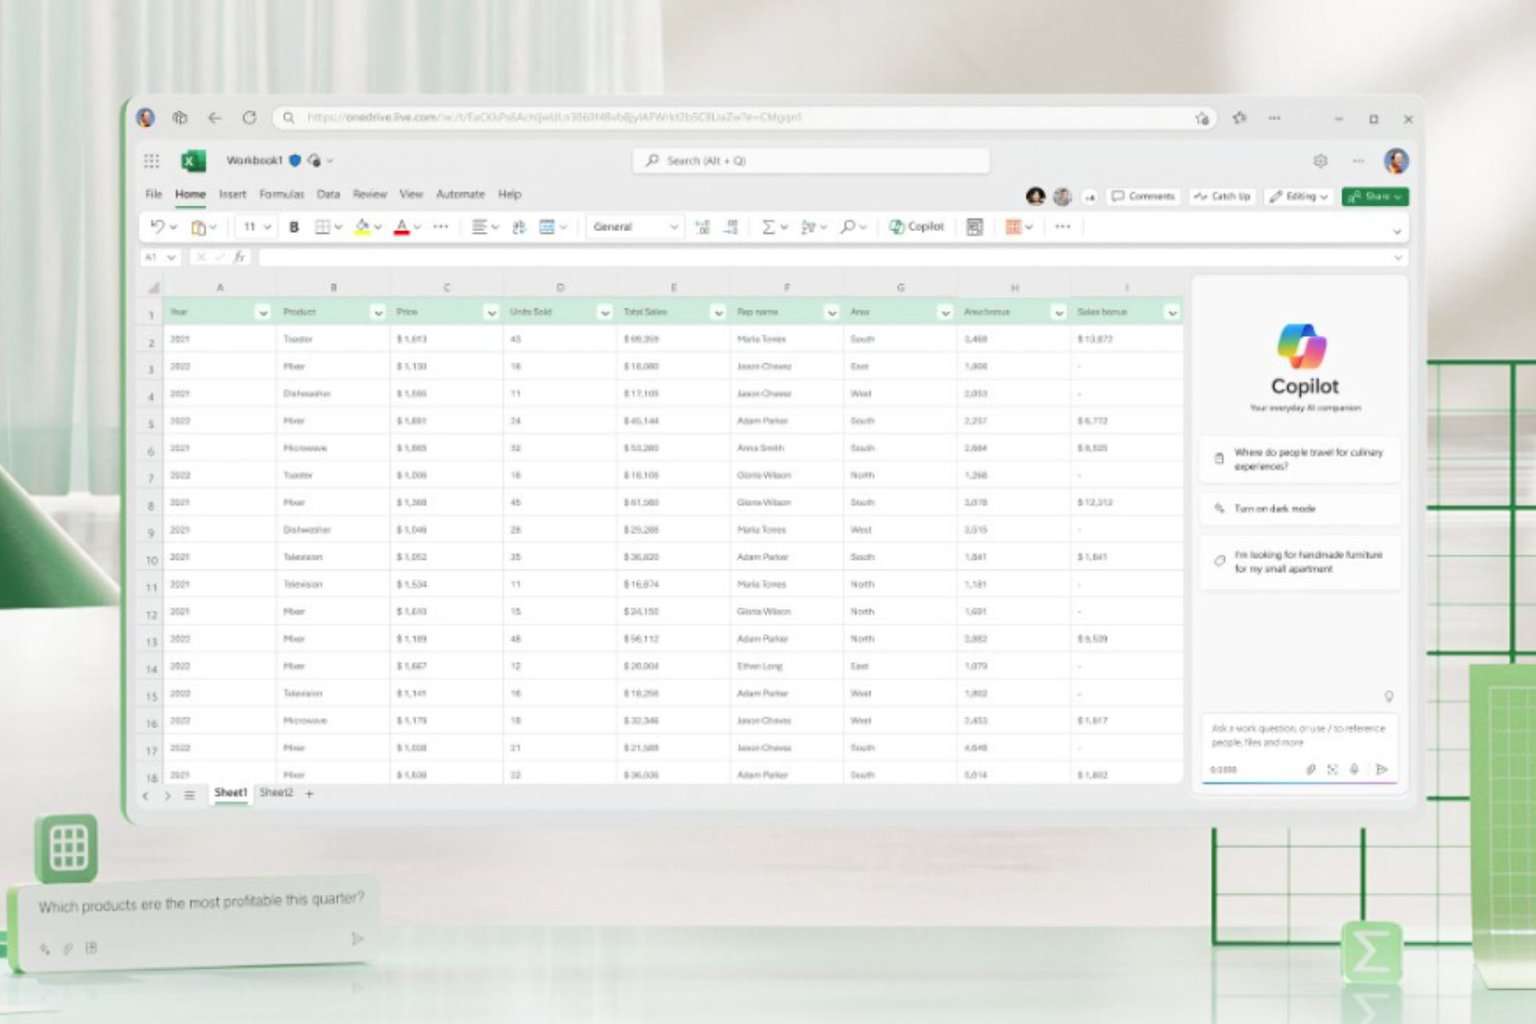The height and width of the screenshot is (1024, 1536).
Task: Click the Undo arrow in ribbon
Action: click(157, 227)
